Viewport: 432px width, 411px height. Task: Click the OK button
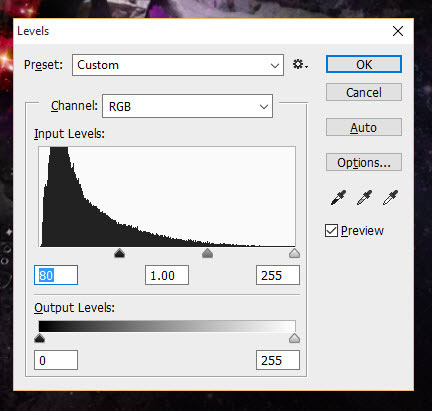tap(364, 64)
